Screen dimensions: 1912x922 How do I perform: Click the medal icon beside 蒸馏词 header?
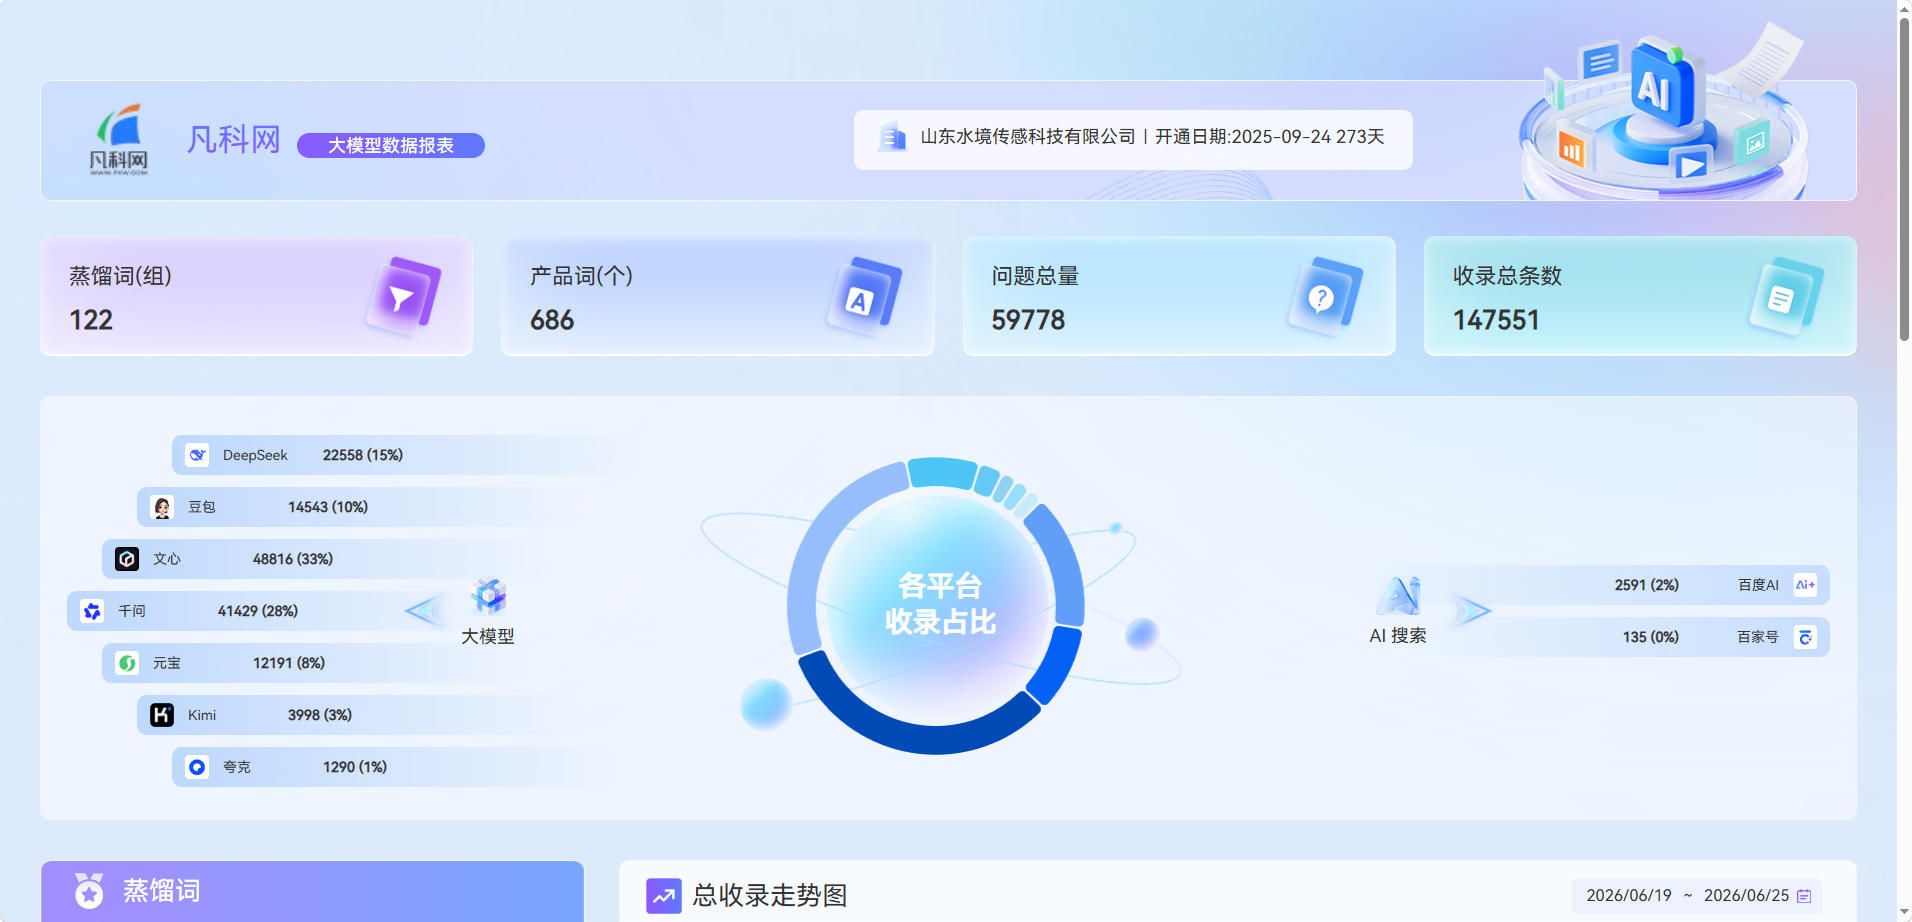89,890
